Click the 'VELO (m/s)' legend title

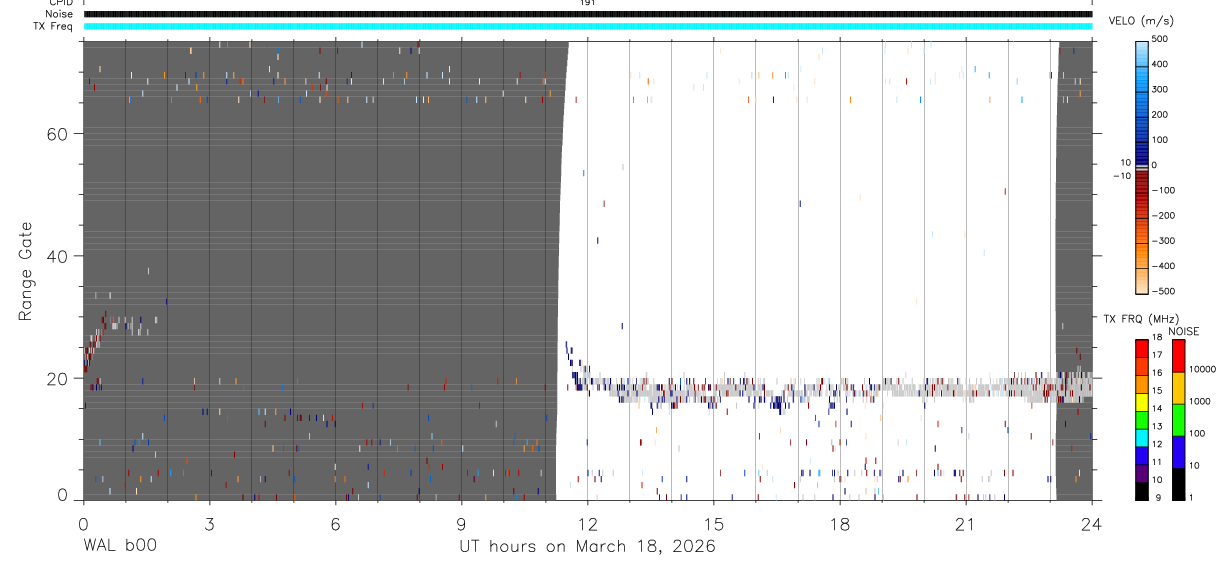point(1141,21)
